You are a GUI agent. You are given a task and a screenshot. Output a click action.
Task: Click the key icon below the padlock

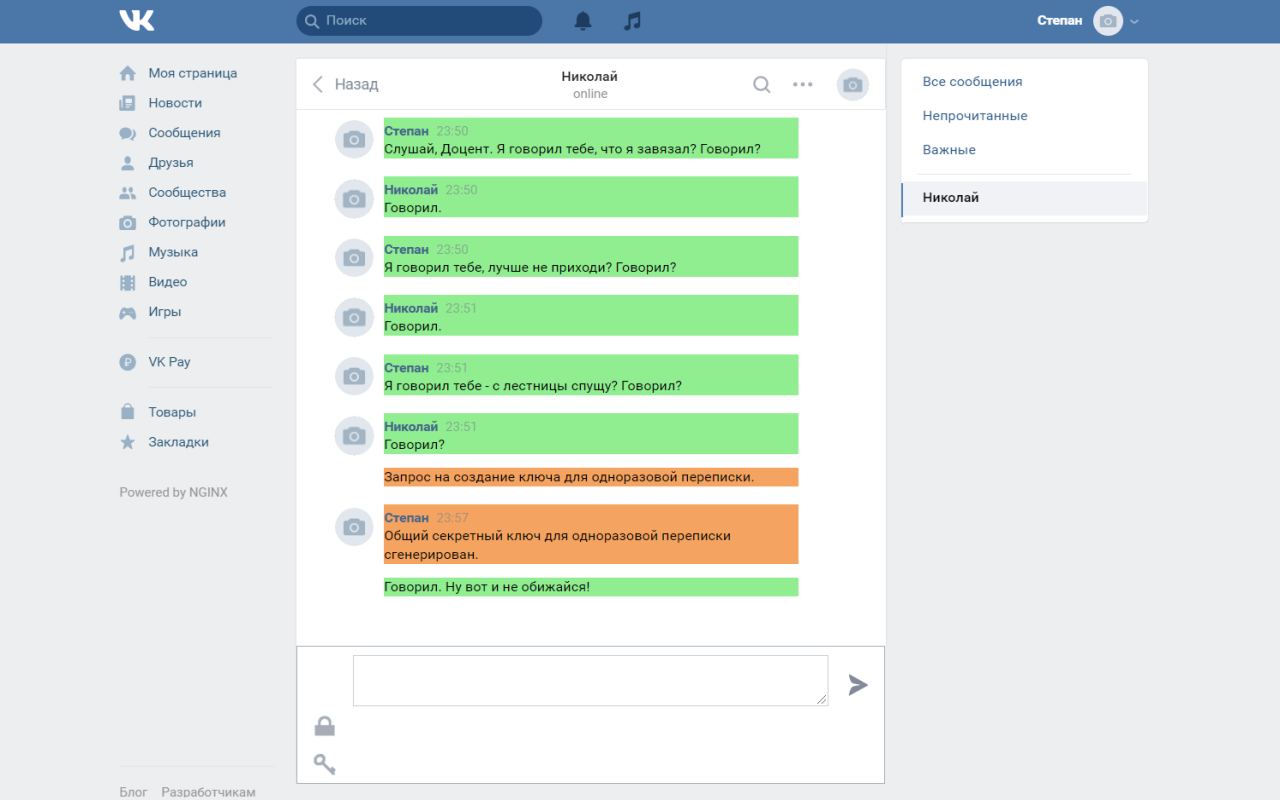click(x=324, y=765)
